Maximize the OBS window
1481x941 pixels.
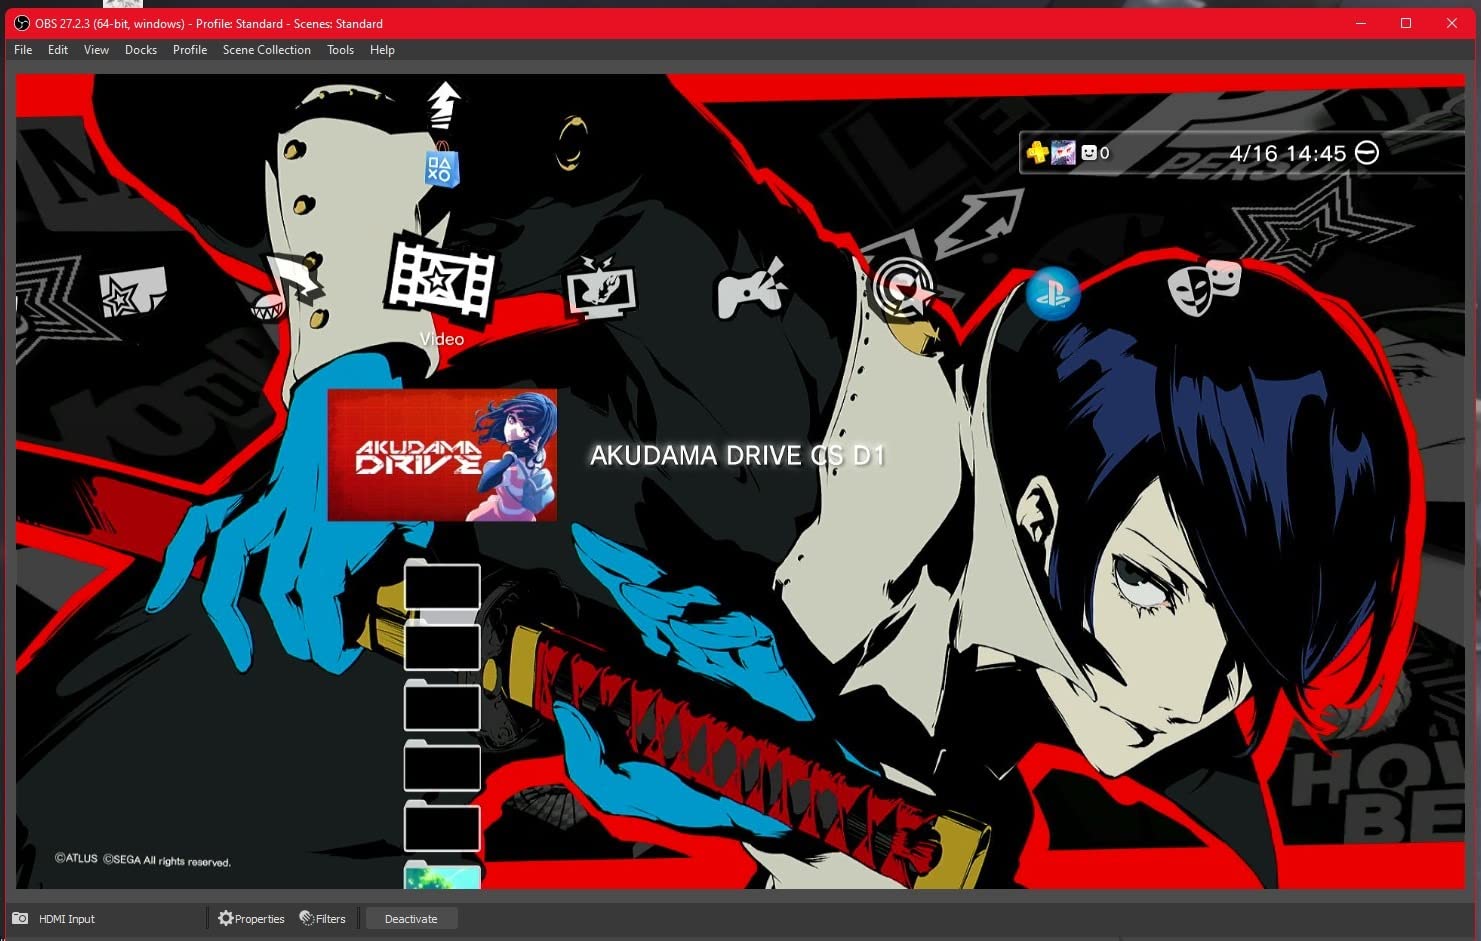point(1406,23)
